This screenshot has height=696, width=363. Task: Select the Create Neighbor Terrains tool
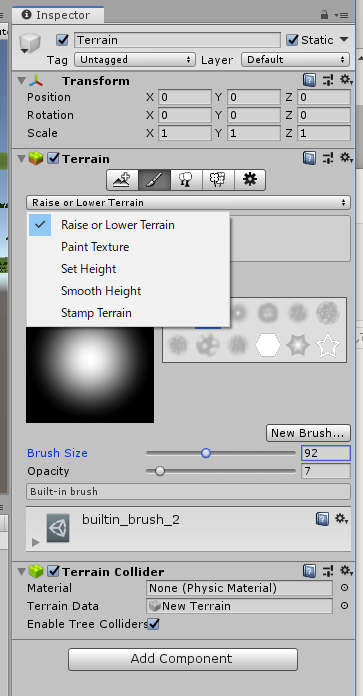[x=122, y=180]
